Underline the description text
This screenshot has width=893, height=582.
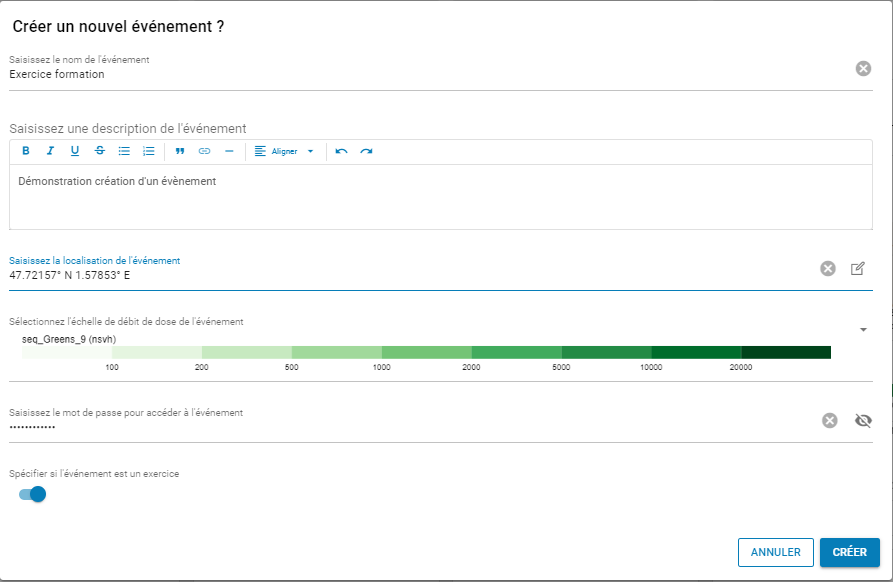coord(75,151)
